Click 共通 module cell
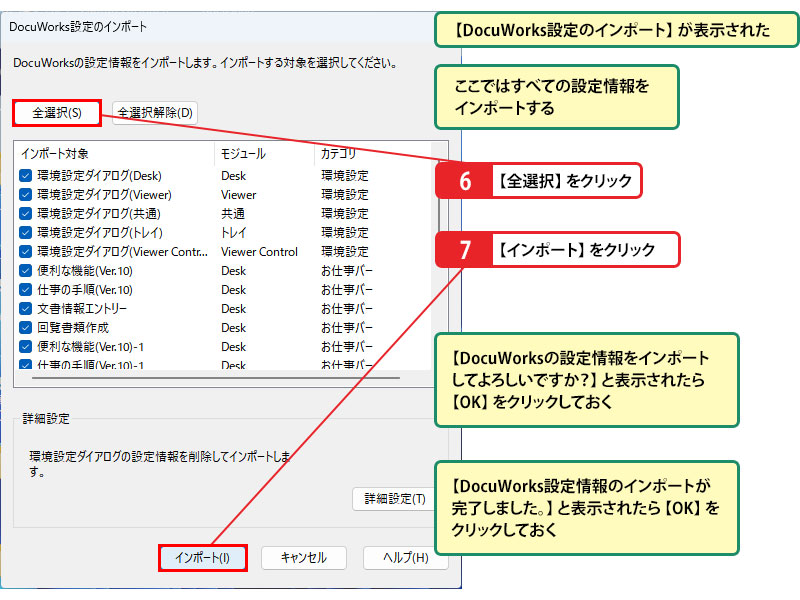 point(233,214)
